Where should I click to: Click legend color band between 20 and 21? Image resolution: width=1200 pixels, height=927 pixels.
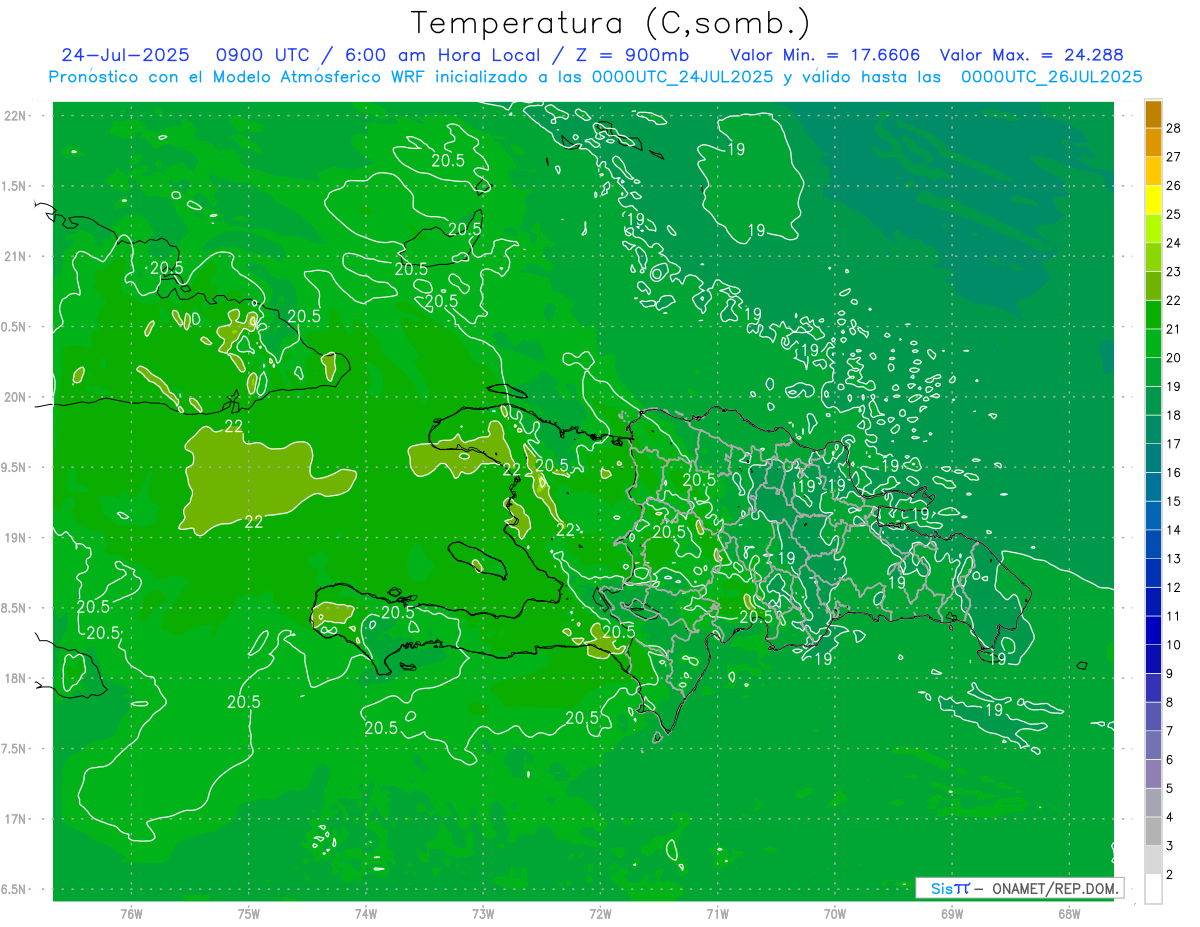tap(1153, 343)
